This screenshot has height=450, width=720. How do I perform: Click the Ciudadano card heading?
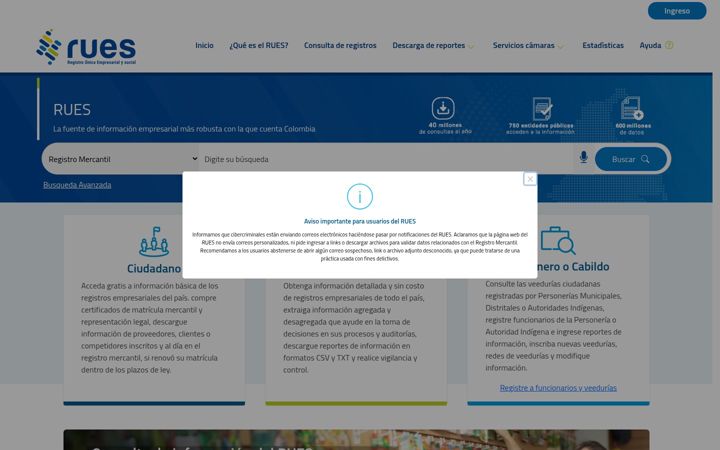(x=154, y=268)
